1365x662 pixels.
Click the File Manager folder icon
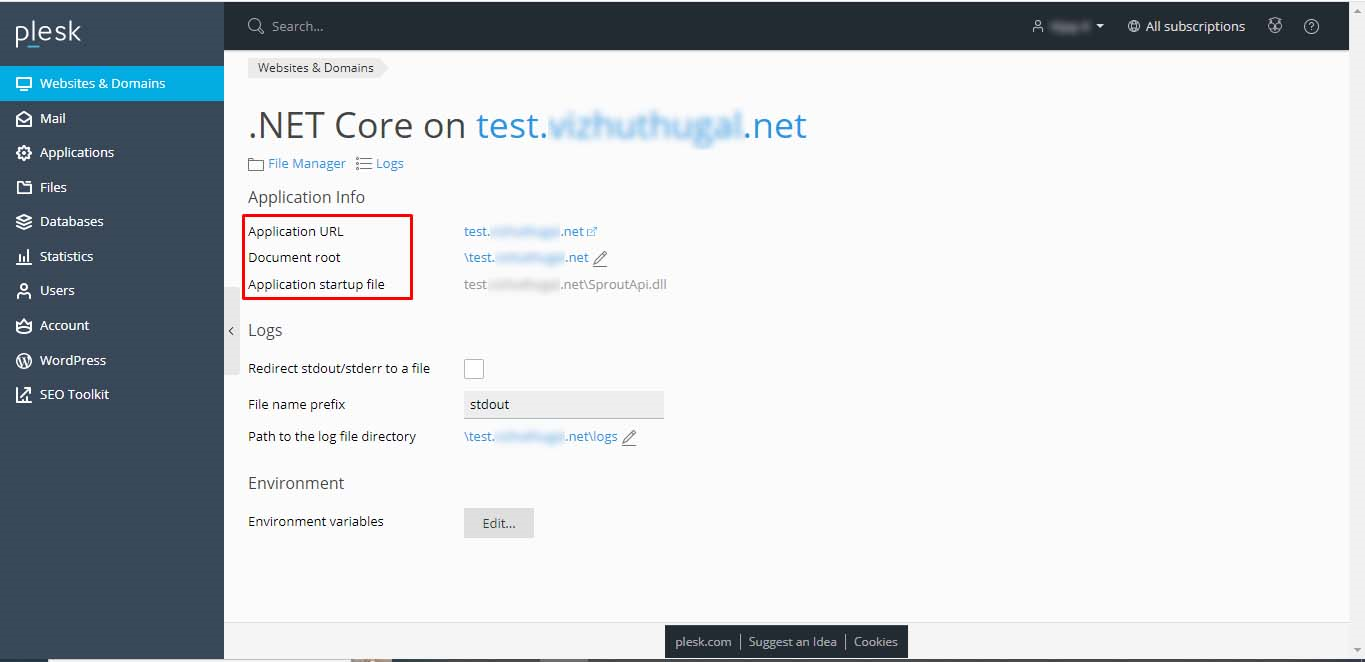tap(256, 164)
